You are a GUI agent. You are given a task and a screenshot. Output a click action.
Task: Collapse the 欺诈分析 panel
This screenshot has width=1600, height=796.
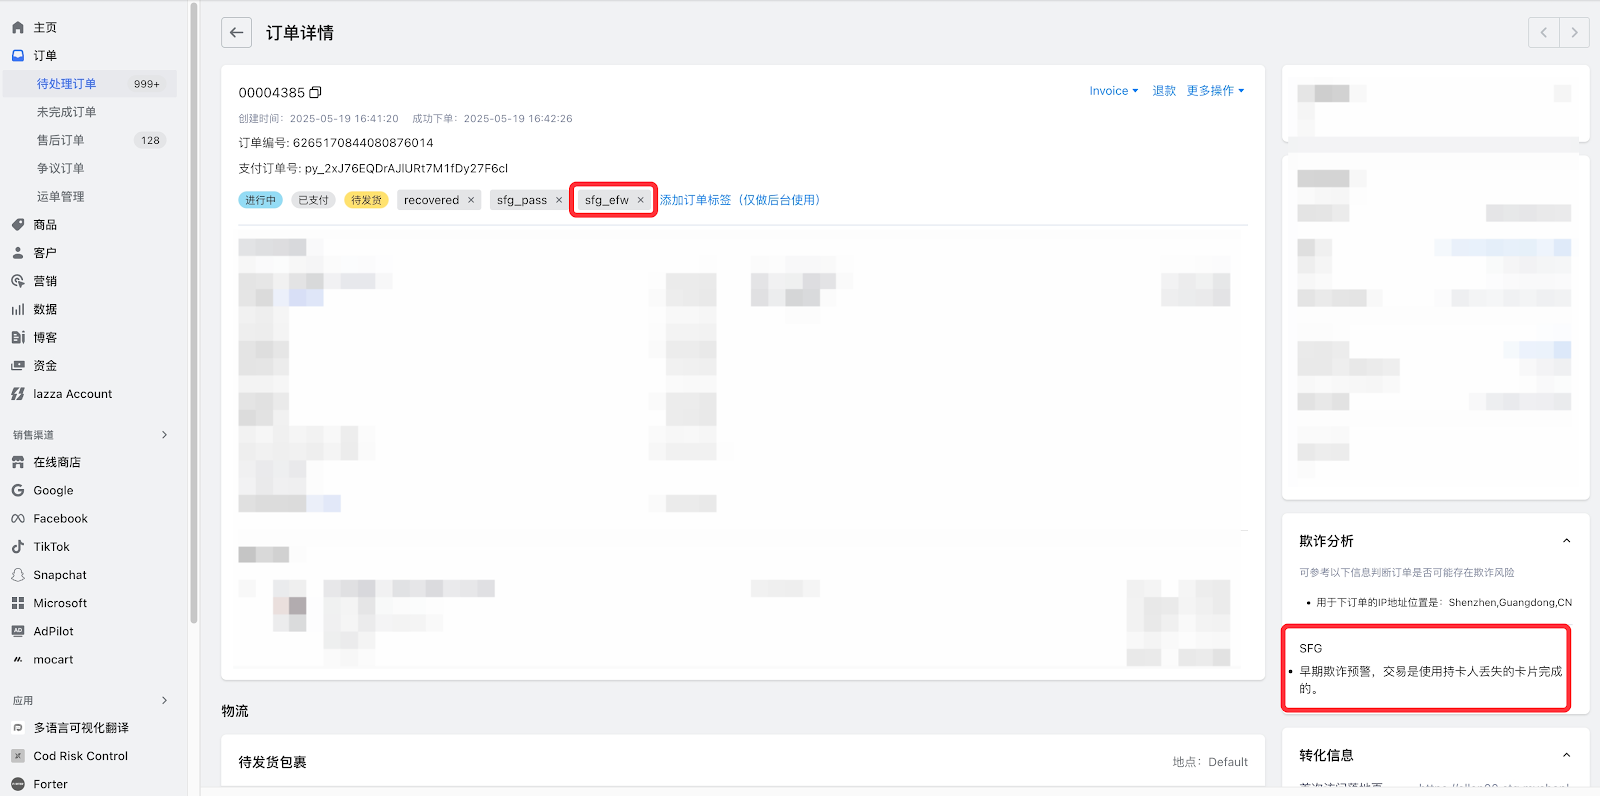(1566, 541)
